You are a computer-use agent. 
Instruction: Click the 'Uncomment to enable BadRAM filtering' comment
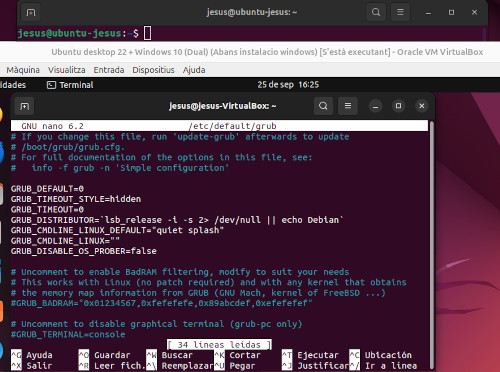pyautogui.click(x=180, y=272)
